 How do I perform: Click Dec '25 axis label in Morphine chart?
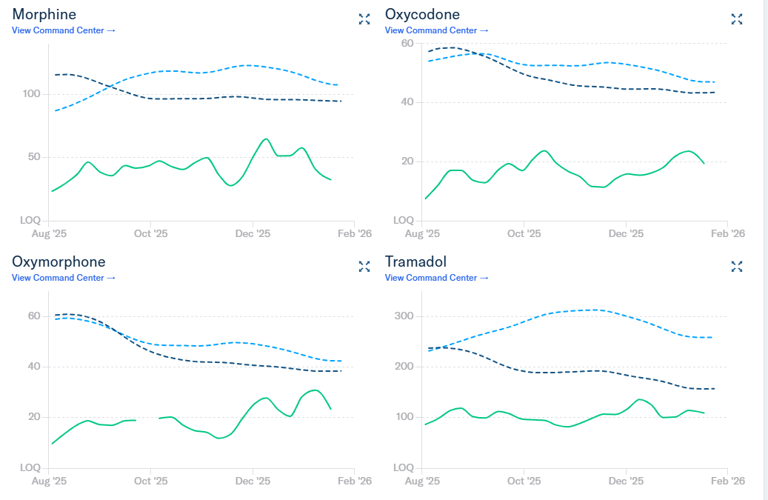pos(253,234)
